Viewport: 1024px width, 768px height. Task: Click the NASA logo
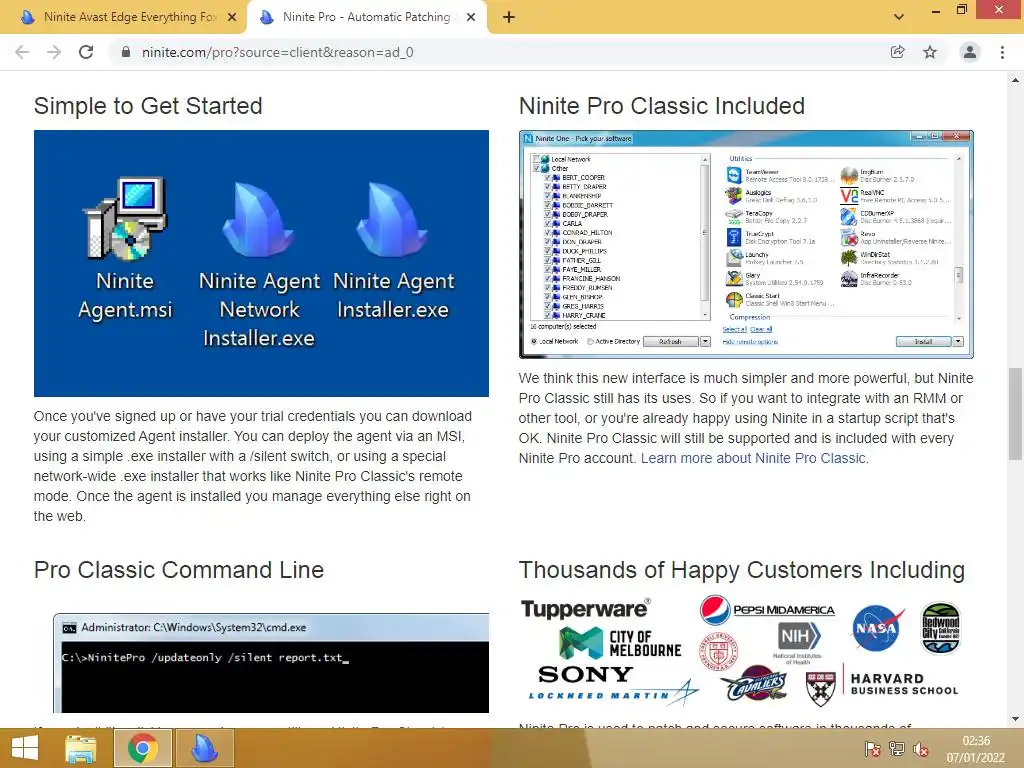(x=878, y=628)
